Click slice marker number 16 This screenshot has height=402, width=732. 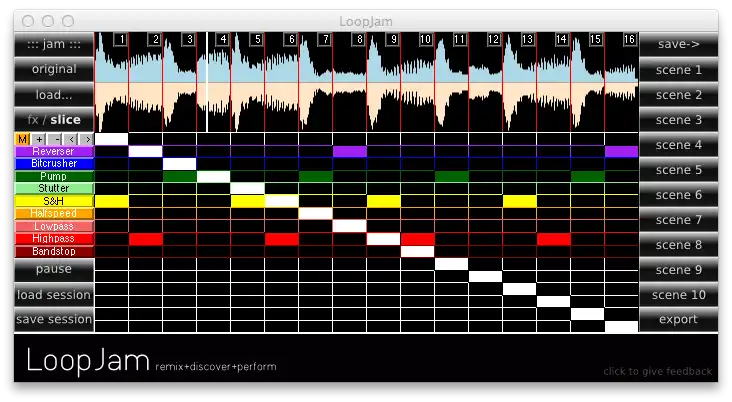(x=630, y=39)
